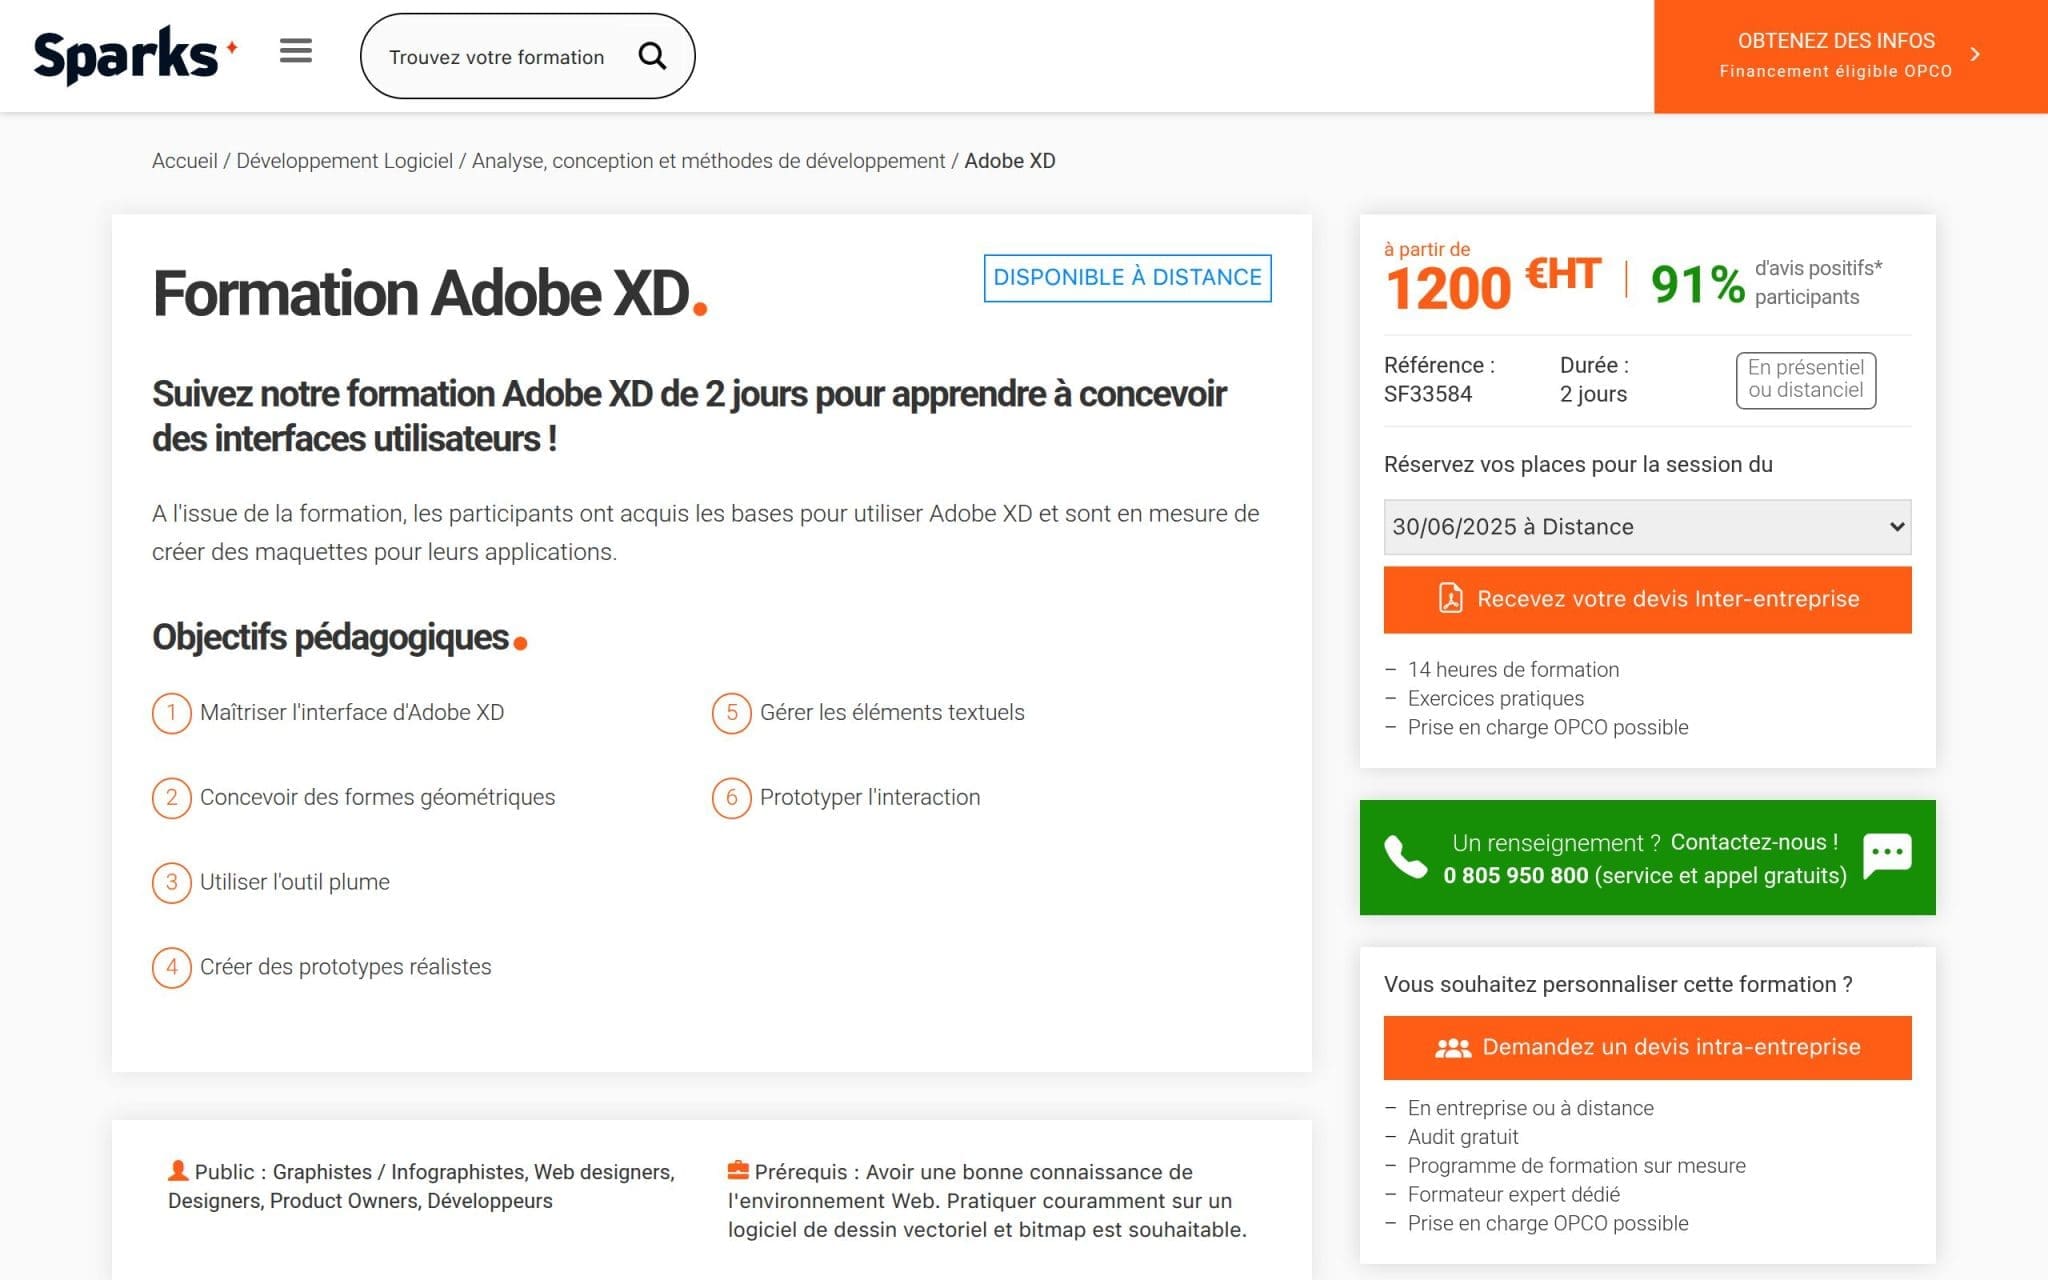
Task: Click the Exercices pratiques list item
Action: coord(1495,699)
